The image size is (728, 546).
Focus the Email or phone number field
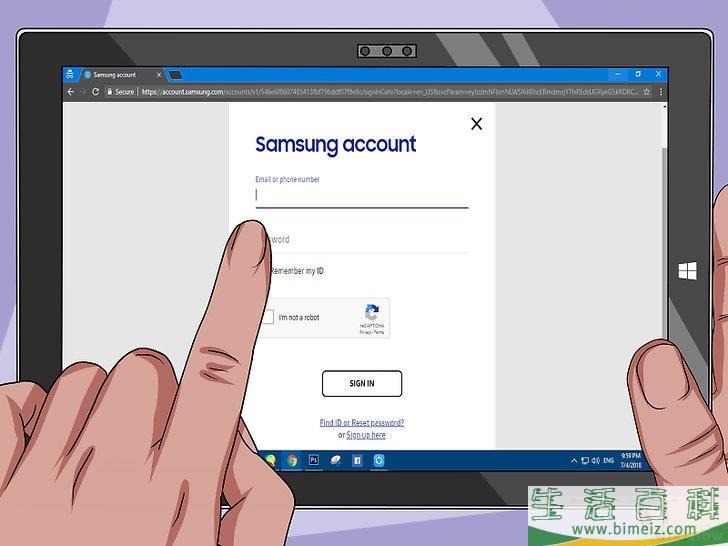pyautogui.click(x=362, y=195)
